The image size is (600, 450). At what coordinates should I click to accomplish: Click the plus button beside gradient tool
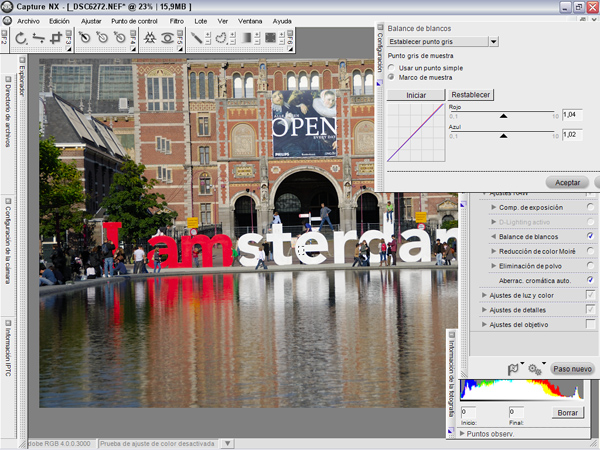tap(257, 34)
